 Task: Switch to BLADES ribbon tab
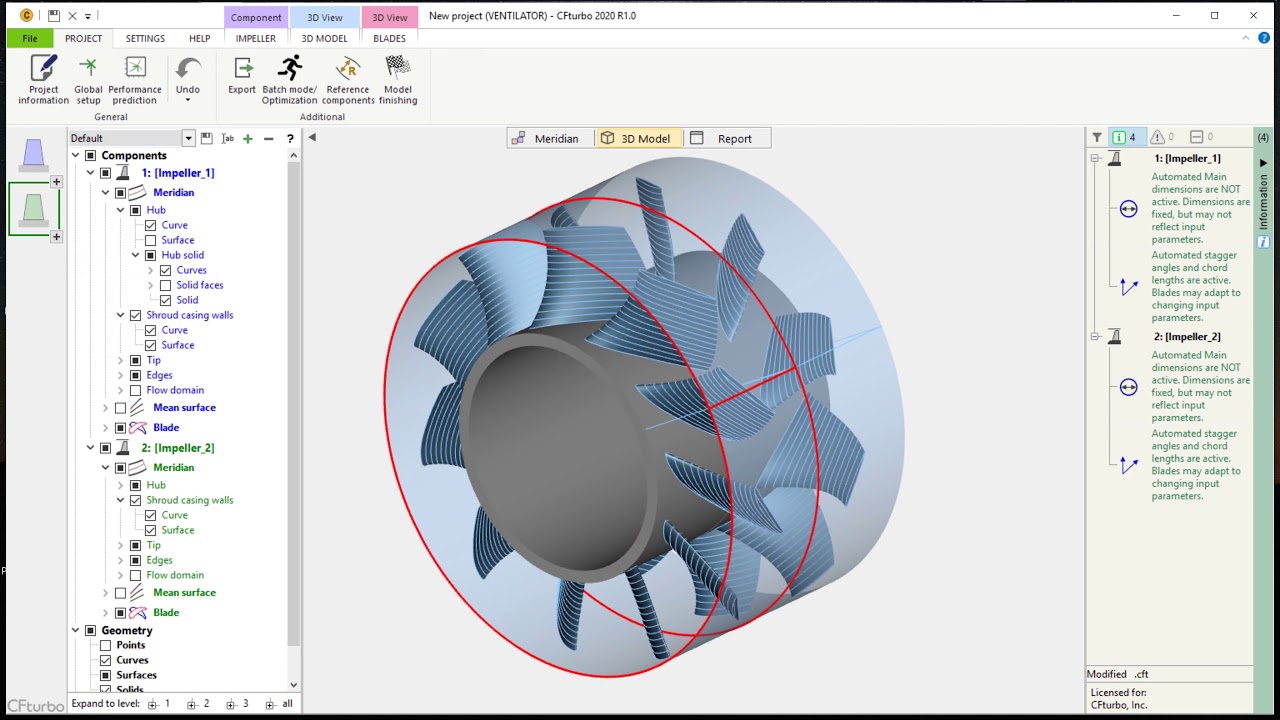tap(389, 38)
